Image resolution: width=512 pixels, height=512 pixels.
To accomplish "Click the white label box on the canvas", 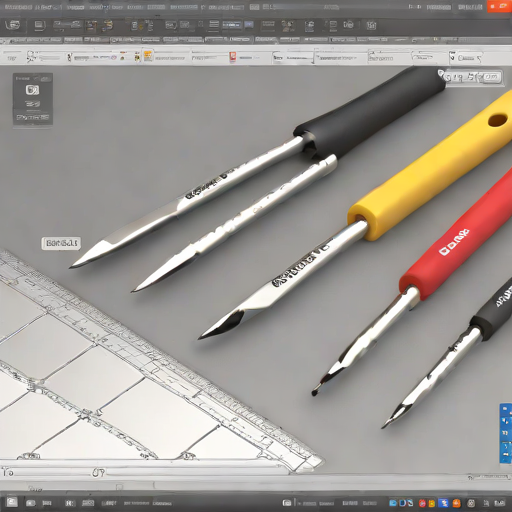I will pyautogui.click(x=61, y=243).
